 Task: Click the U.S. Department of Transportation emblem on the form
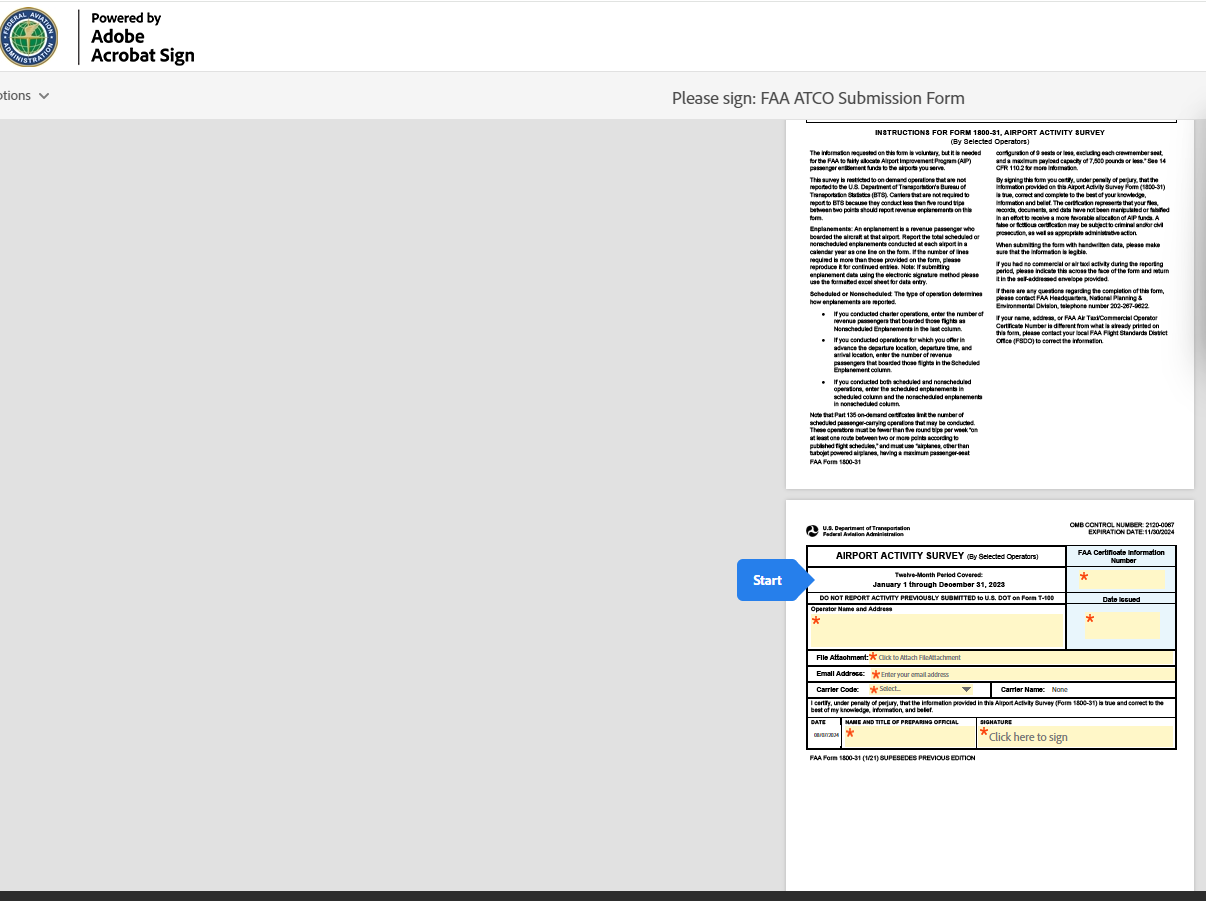pyautogui.click(x=812, y=530)
